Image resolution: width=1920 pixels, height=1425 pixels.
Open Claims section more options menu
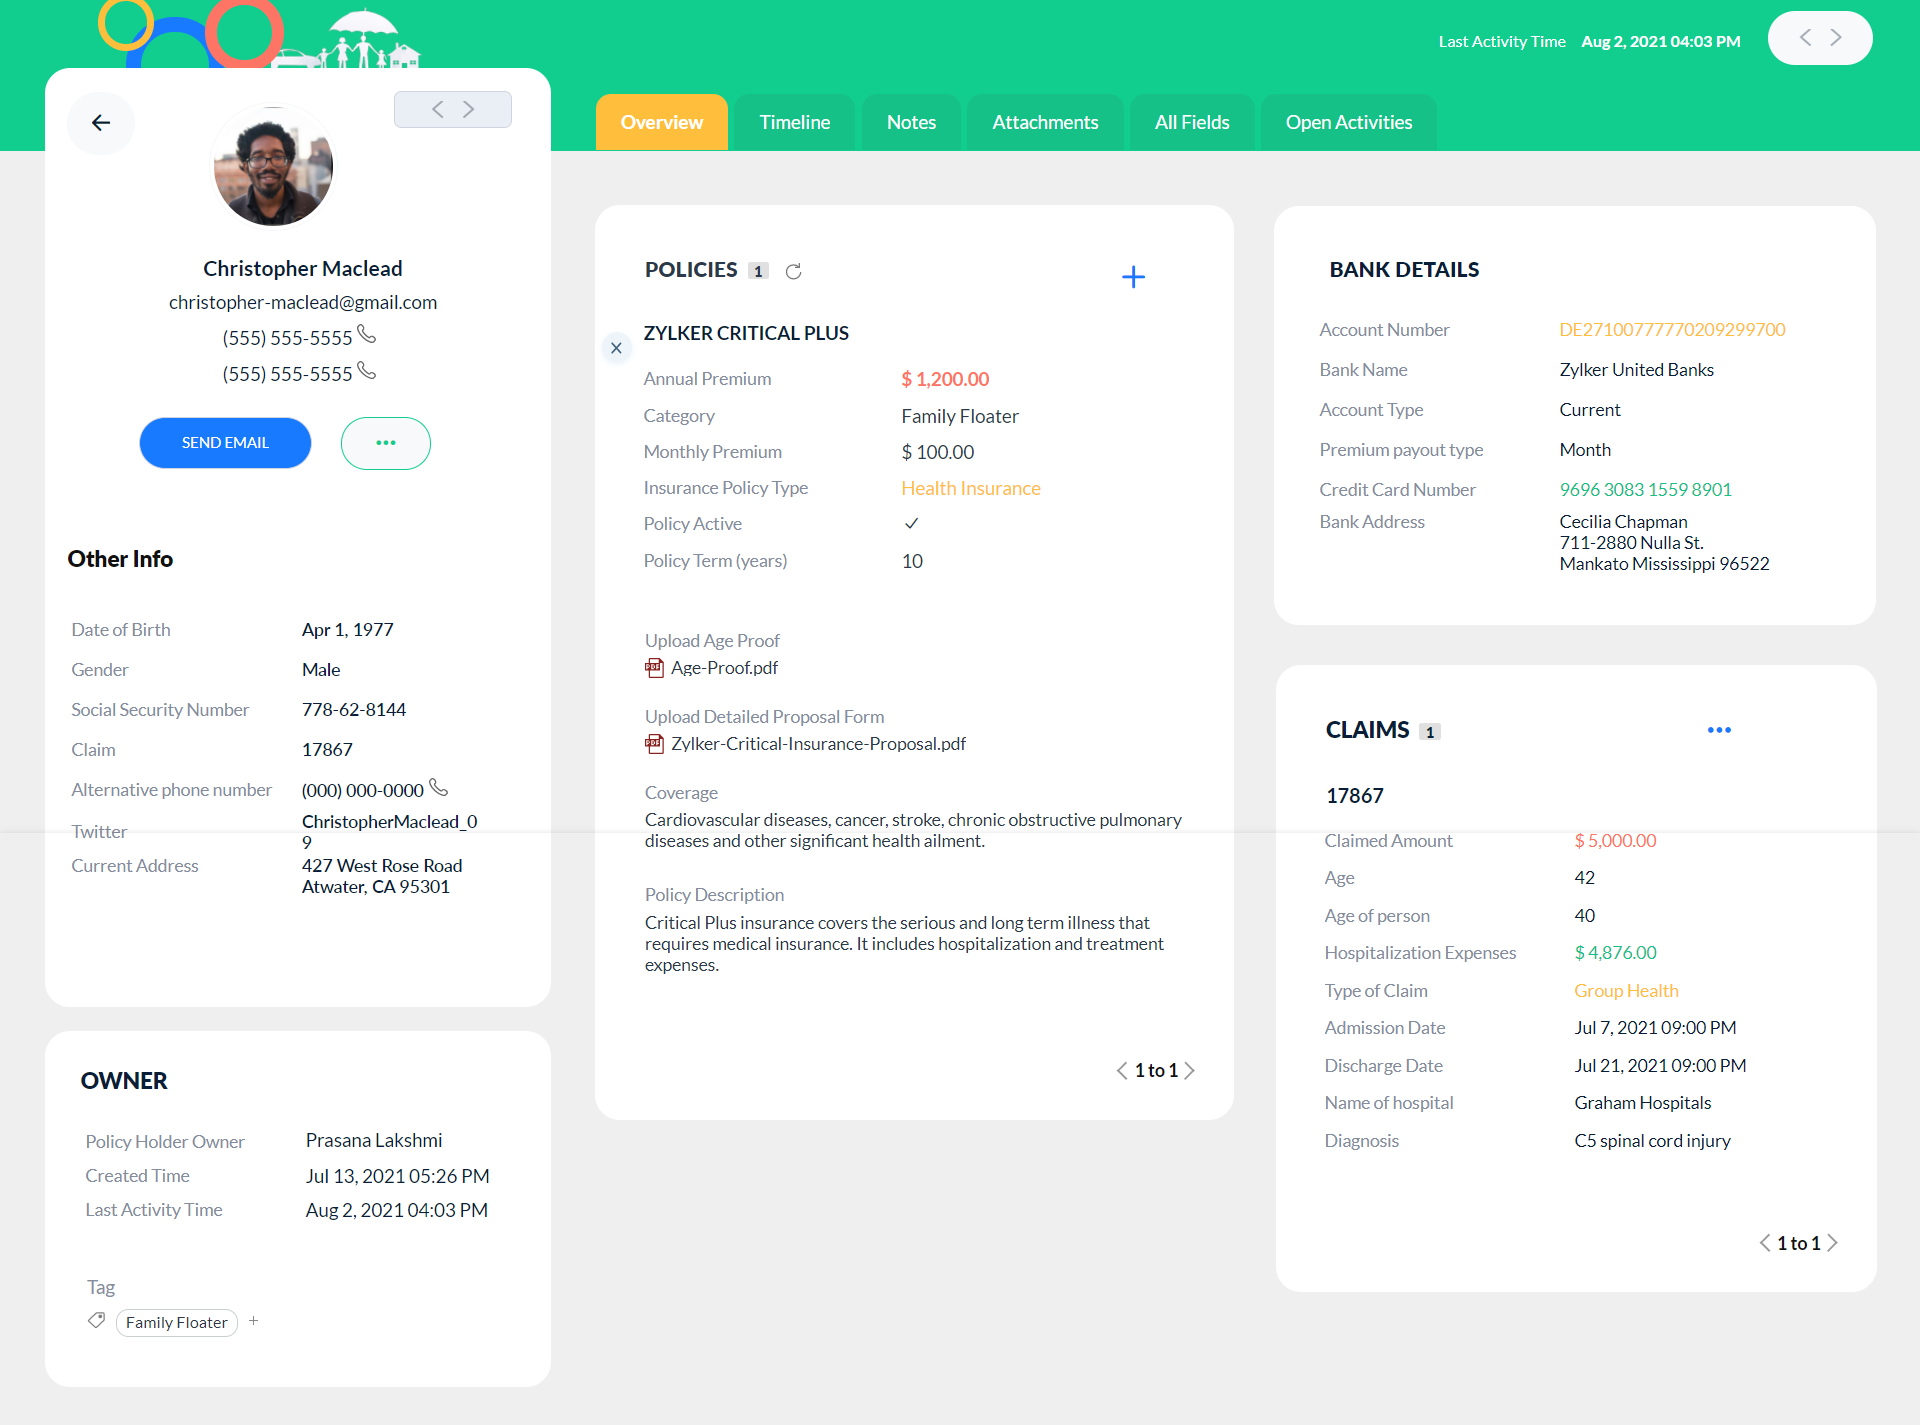tap(1718, 730)
